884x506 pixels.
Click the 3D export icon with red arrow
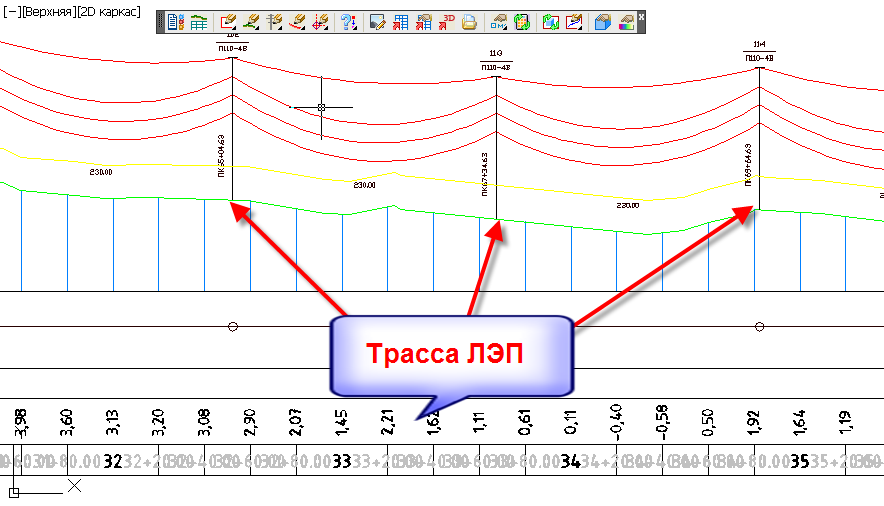(x=448, y=21)
